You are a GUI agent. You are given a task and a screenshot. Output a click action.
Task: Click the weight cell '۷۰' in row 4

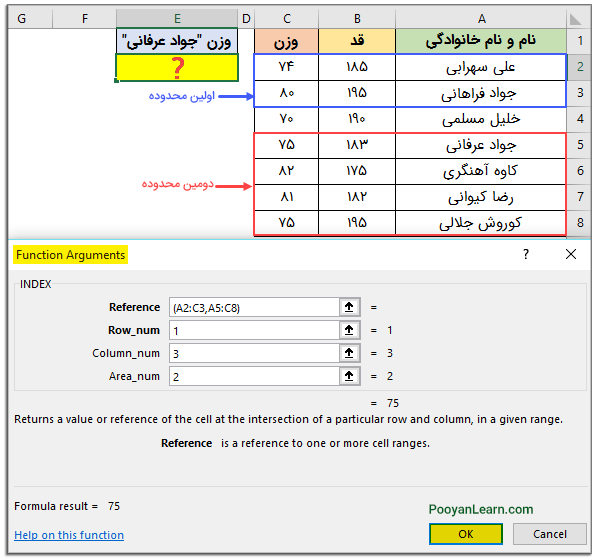(x=286, y=119)
